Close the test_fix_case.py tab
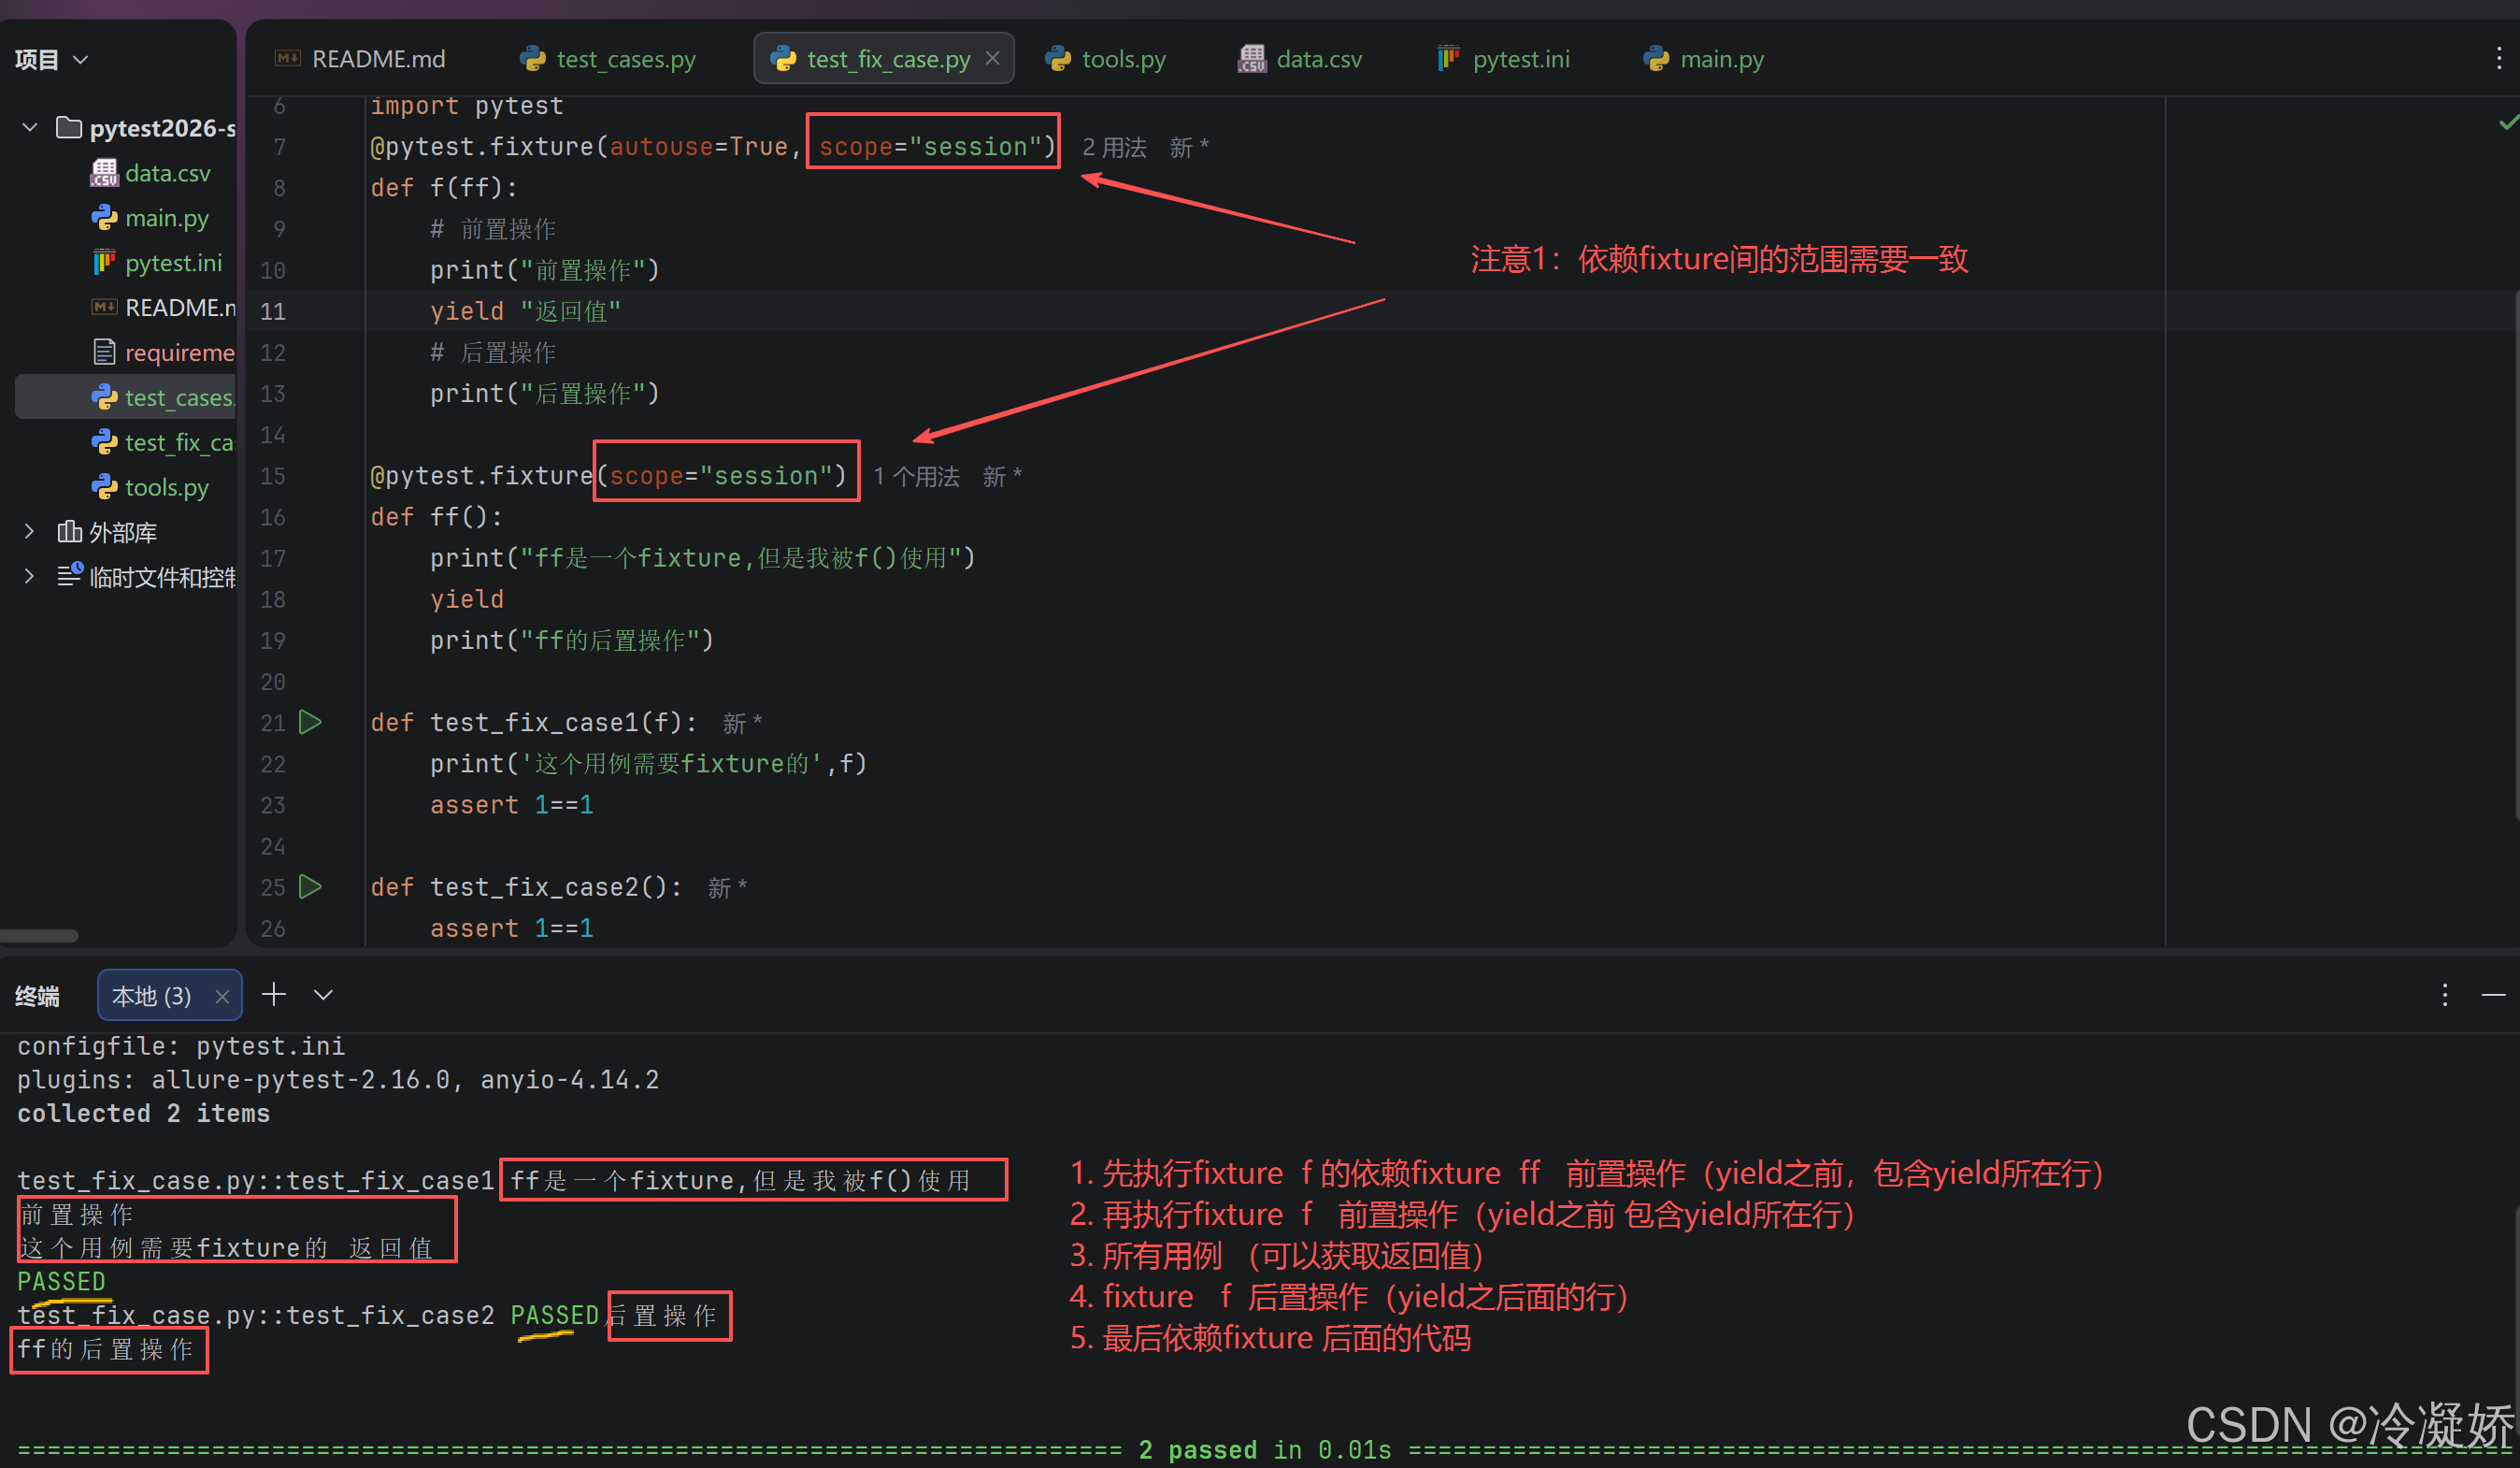 pos(992,58)
